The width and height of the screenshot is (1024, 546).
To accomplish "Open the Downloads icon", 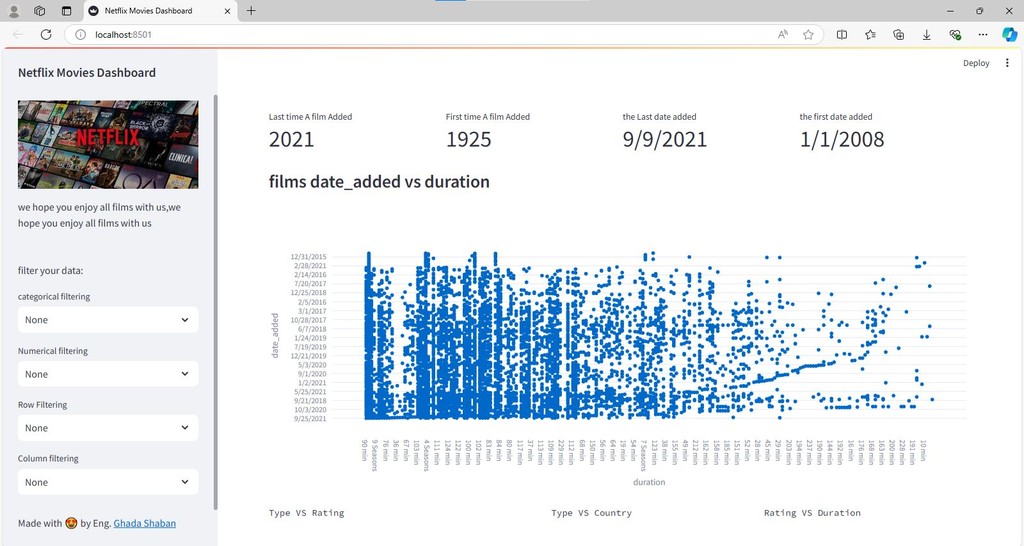I will coord(926,35).
